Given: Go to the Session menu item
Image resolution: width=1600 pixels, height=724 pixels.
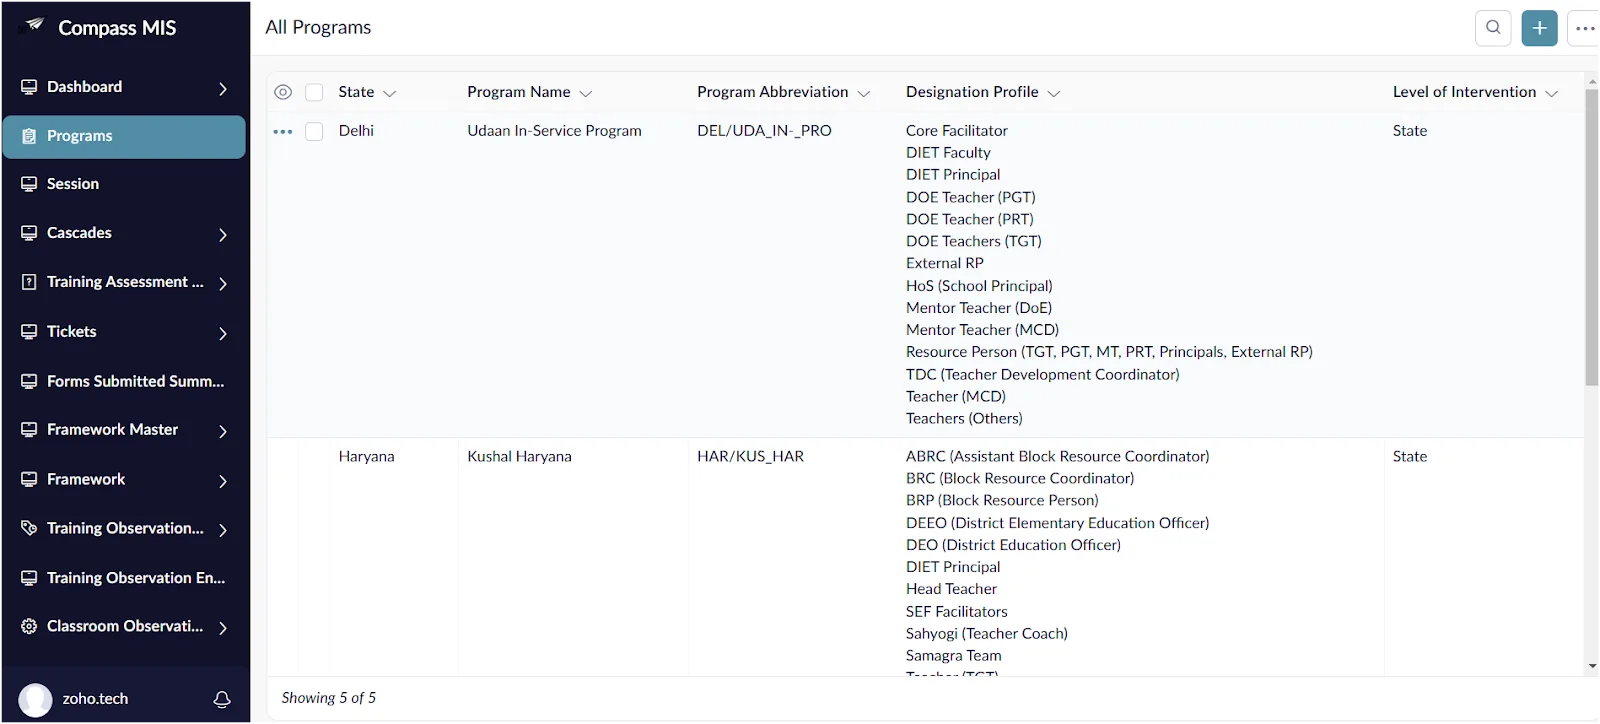Looking at the screenshot, I should 124,184.
